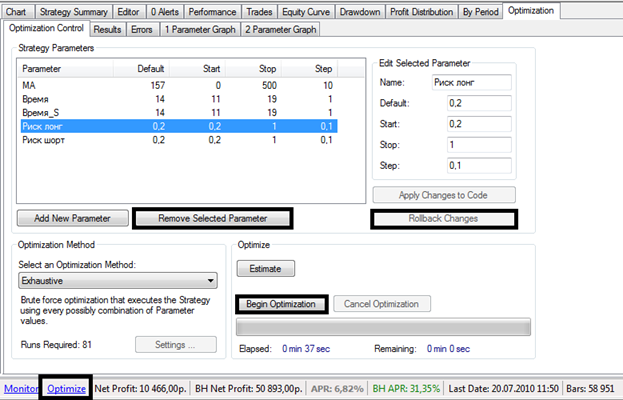Select the MA parameter row
Viewport: 623px width, 400px height.
(x=177, y=84)
